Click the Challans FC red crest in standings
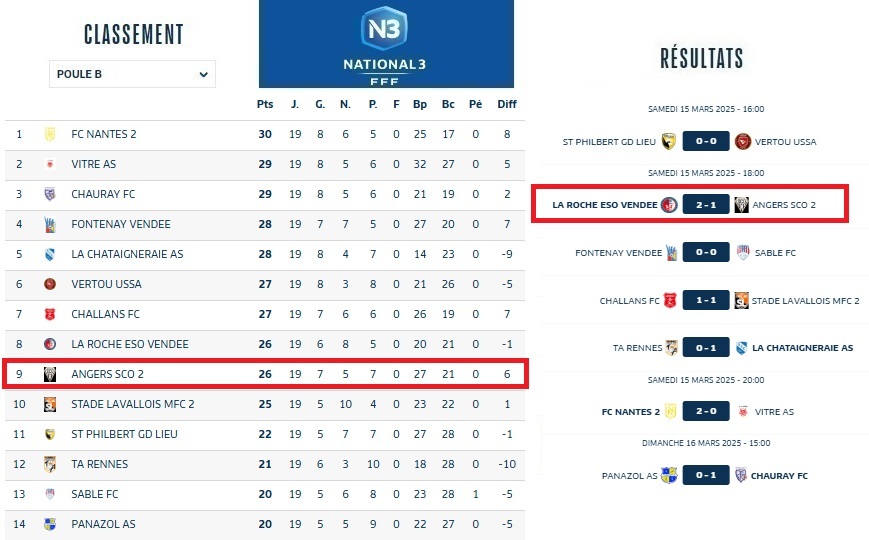 pyautogui.click(x=49, y=314)
